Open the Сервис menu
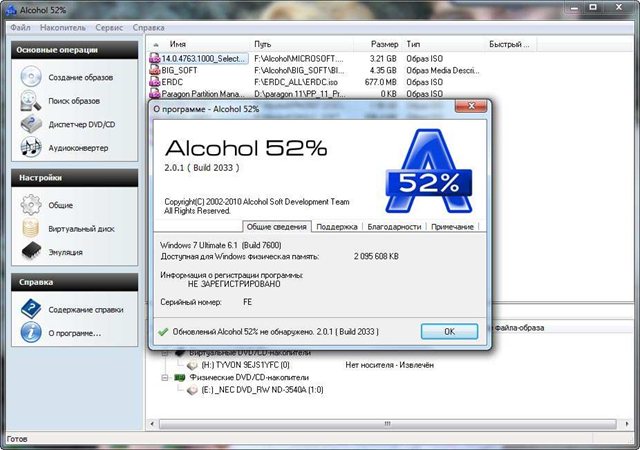 coord(109,28)
